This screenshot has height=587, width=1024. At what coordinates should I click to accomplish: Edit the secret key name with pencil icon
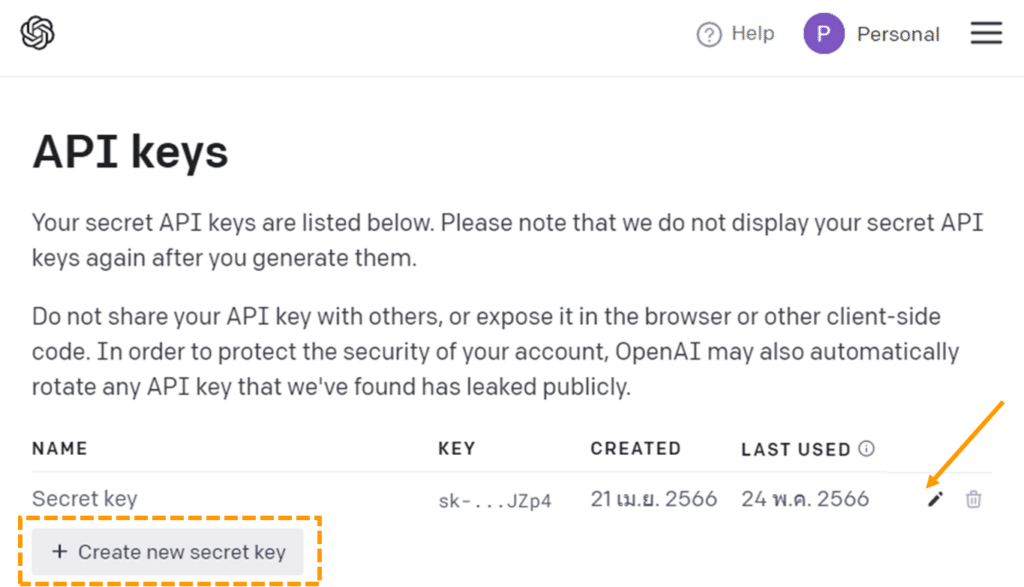935,499
